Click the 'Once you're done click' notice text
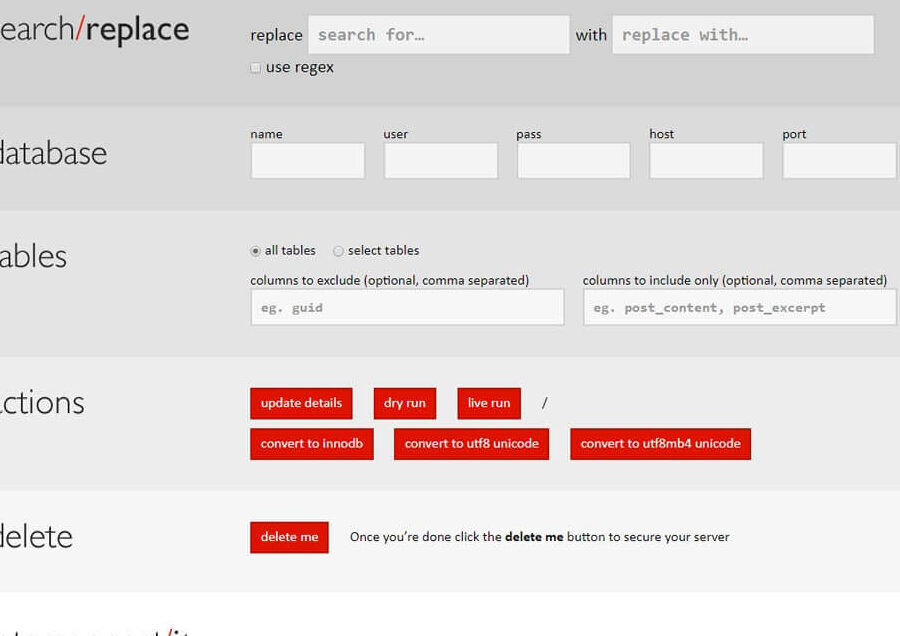The height and width of the screenshot is (636, 900). pyautogui.click(x=540, y=537)
